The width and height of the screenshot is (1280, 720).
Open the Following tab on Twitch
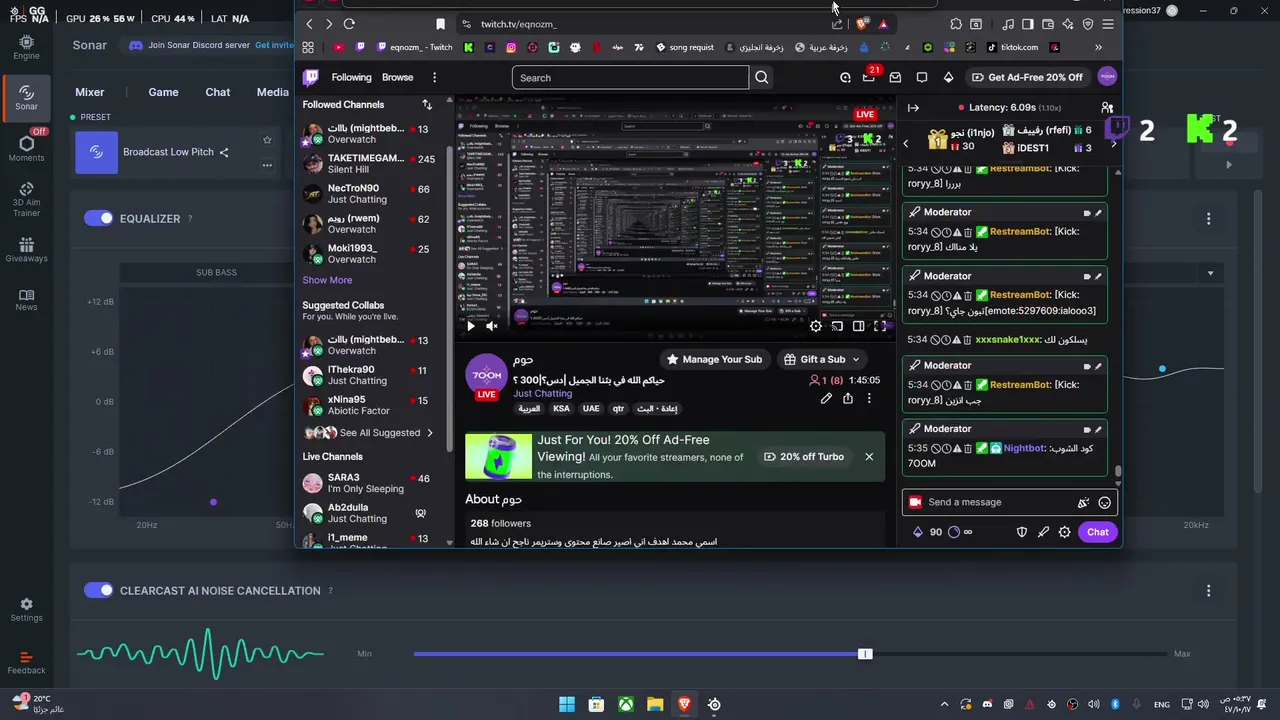[x=351, y=77]
